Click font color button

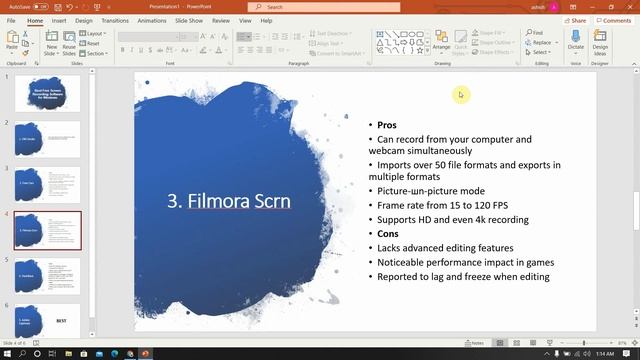pos(219,50)
